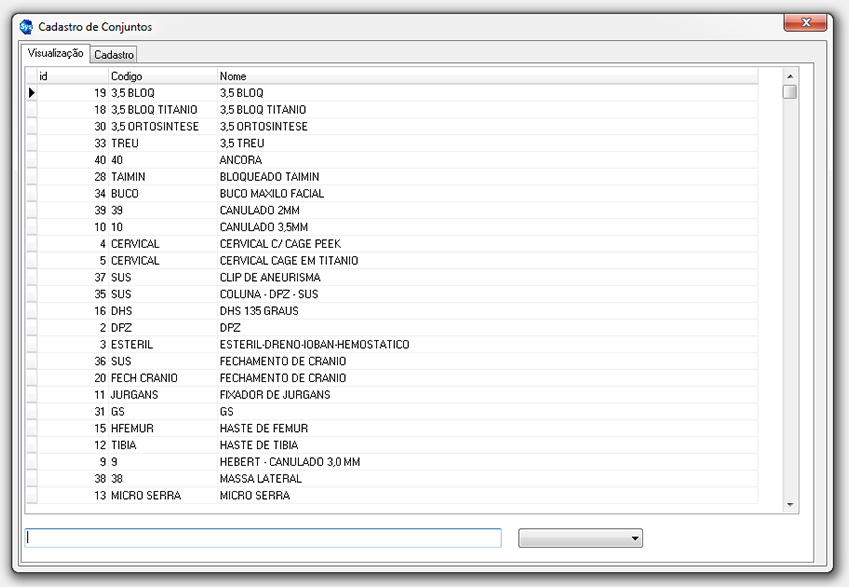Open the dropdown next to search field
Viewport: 849px width, 587px height.
(x=580, y=539)
